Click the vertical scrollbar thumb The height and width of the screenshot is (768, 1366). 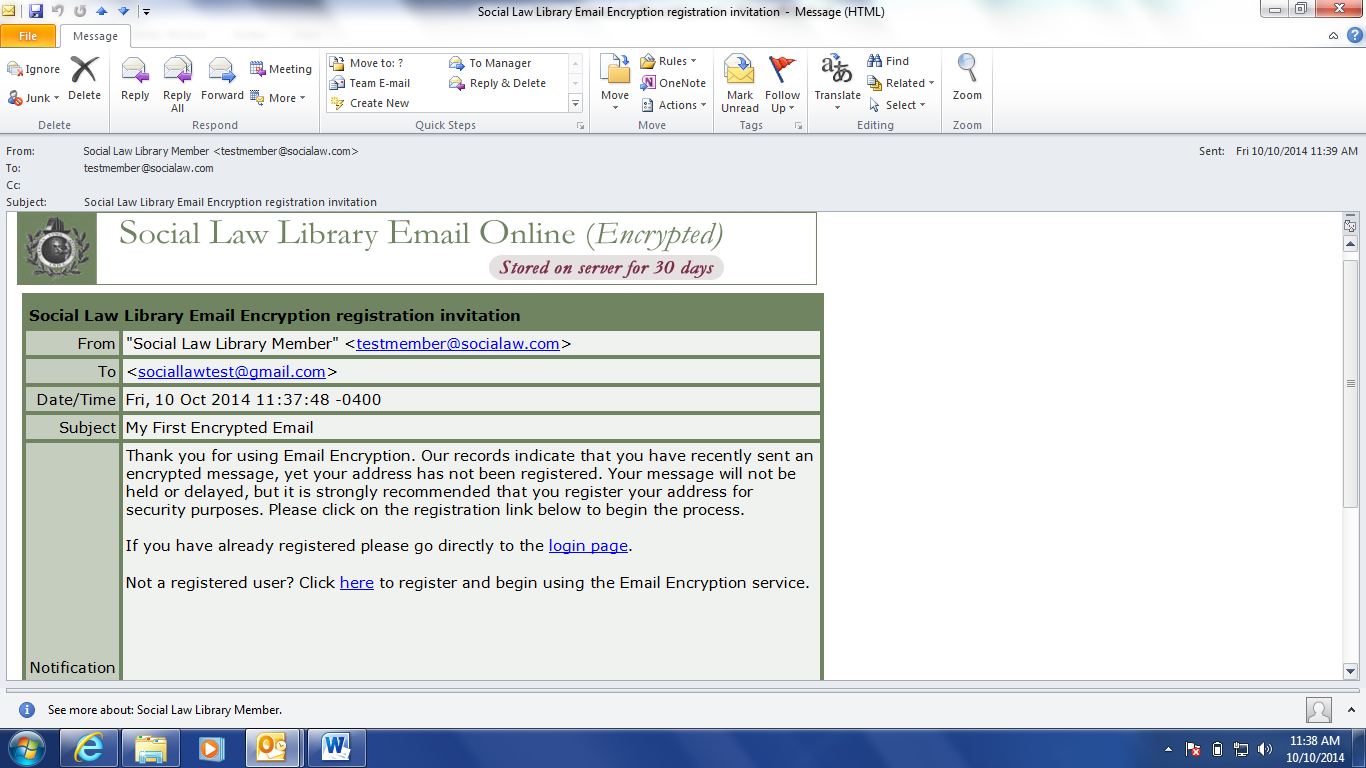tap(1350, 384)
